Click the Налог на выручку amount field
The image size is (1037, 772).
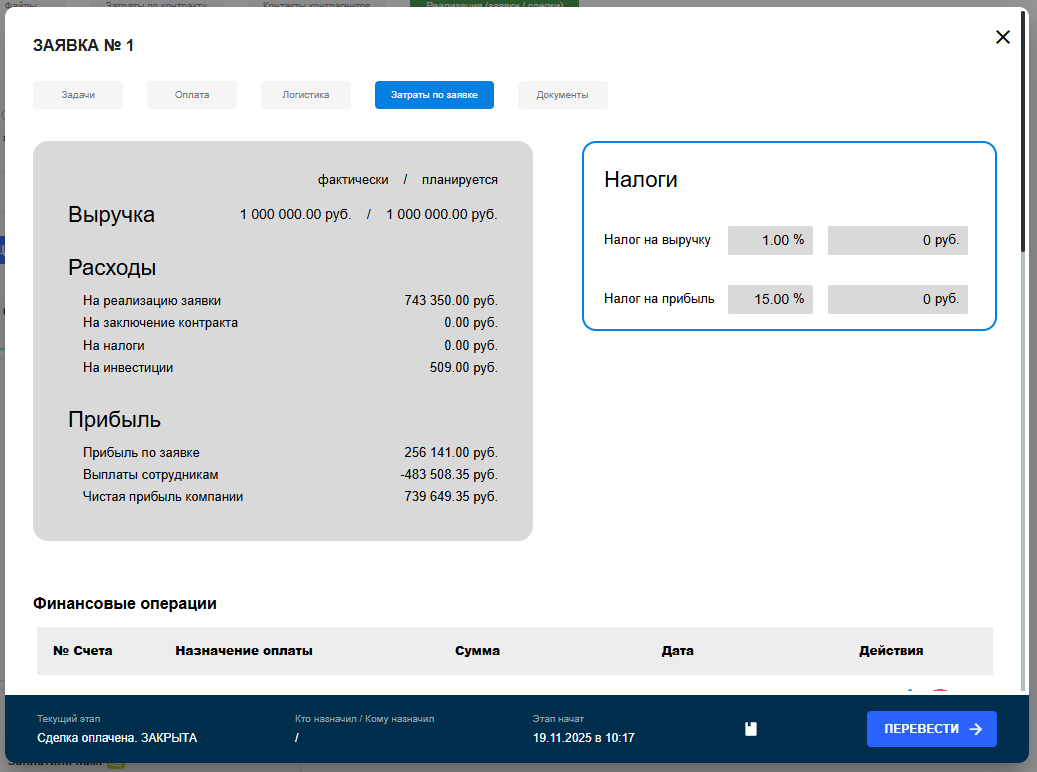[897, 240]
